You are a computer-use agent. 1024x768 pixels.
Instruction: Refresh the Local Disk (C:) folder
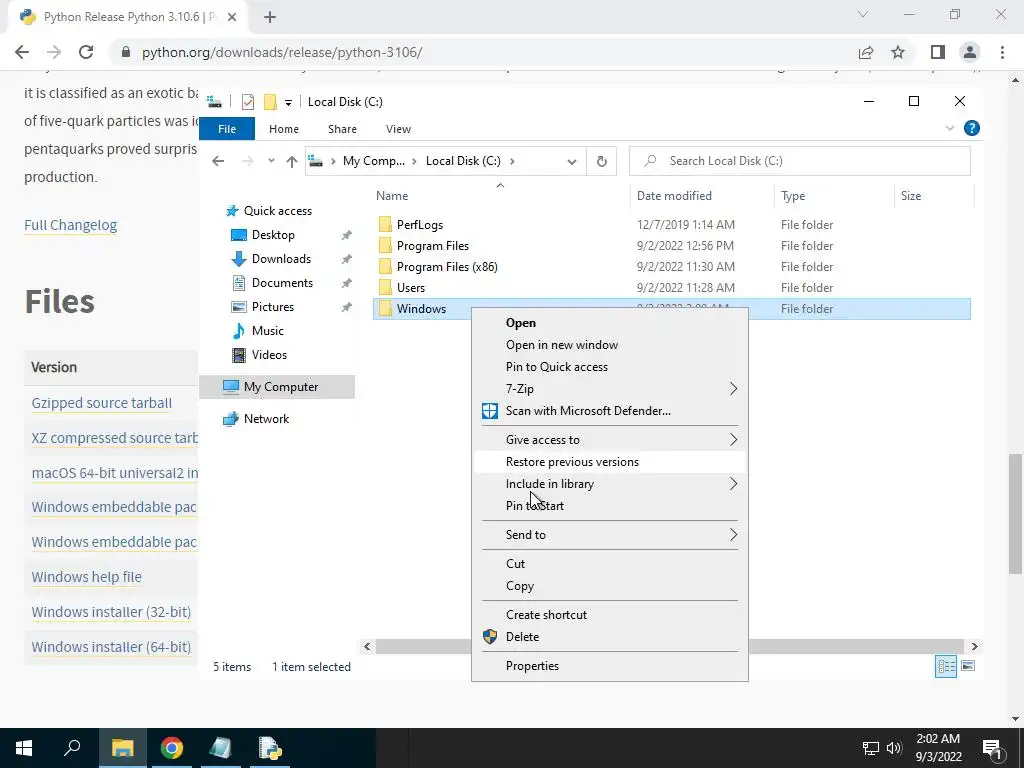pos(601,161)
